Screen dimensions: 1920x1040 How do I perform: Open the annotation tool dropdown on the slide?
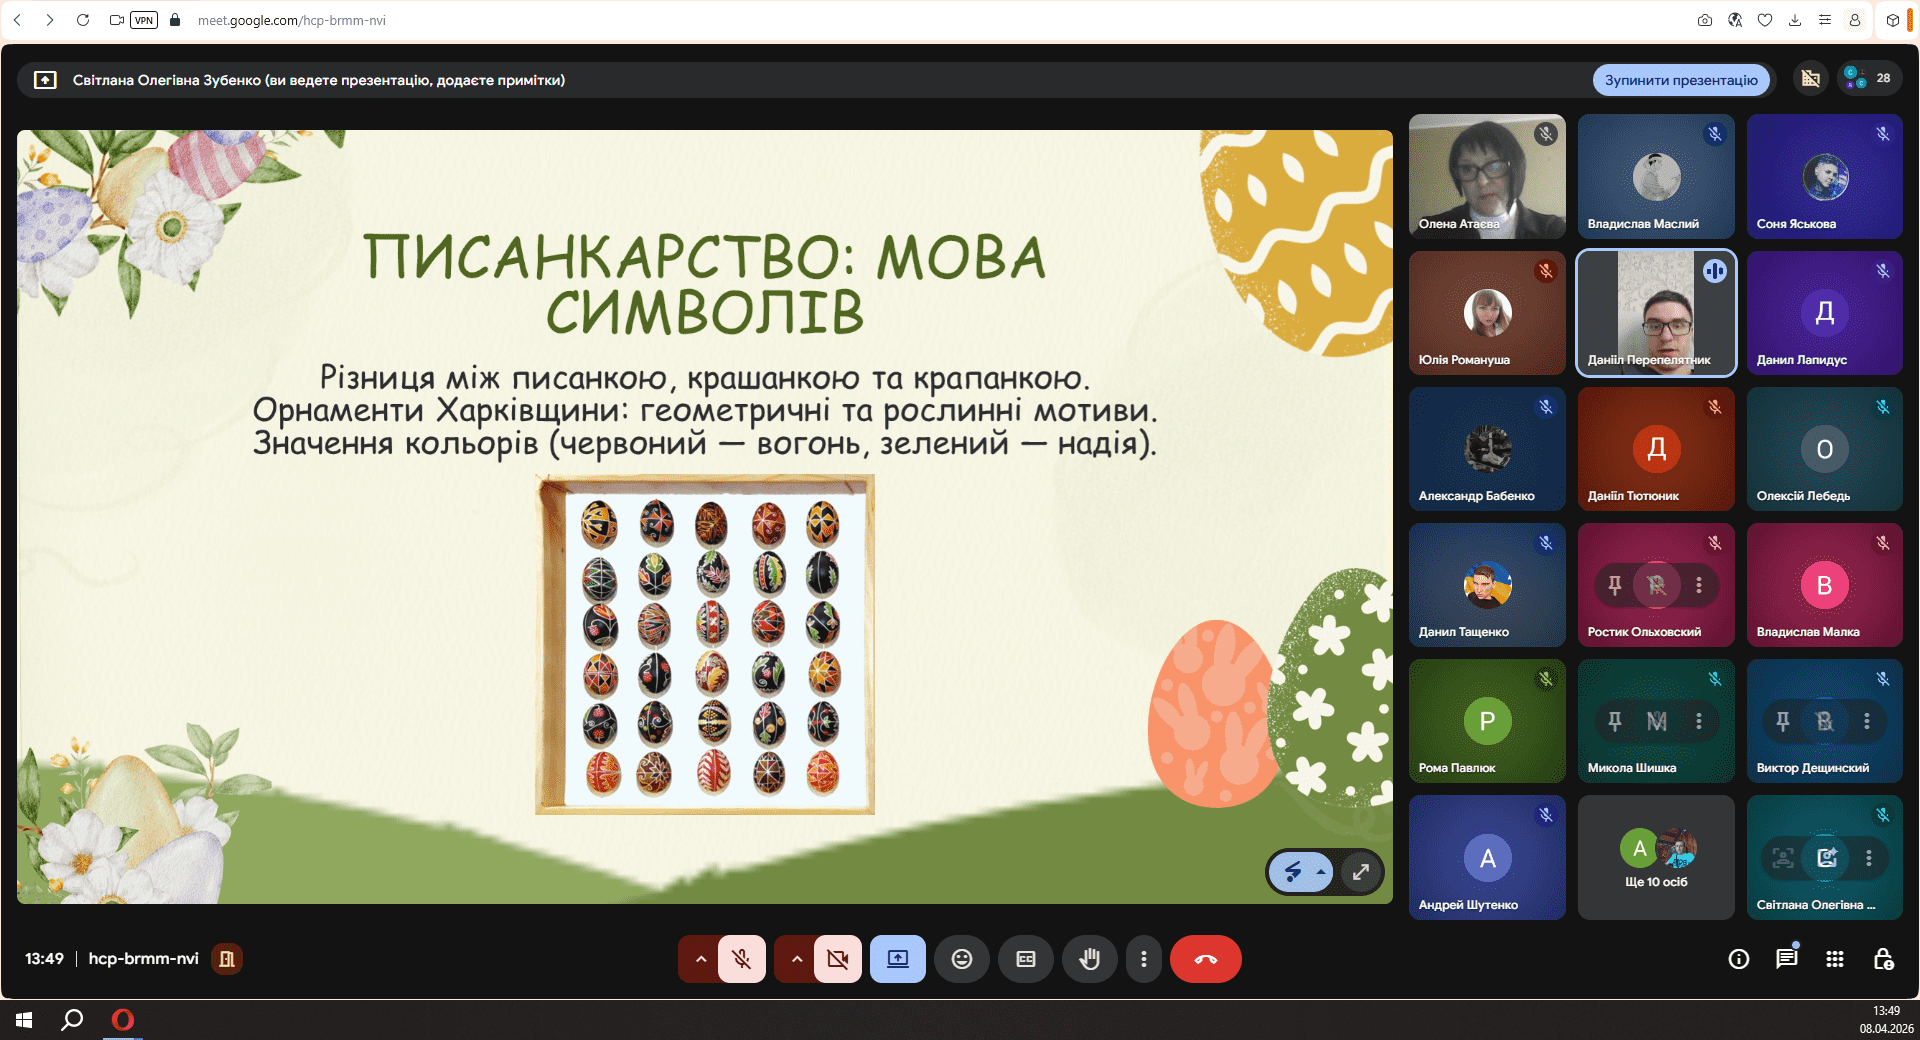tap(1321, 872)
